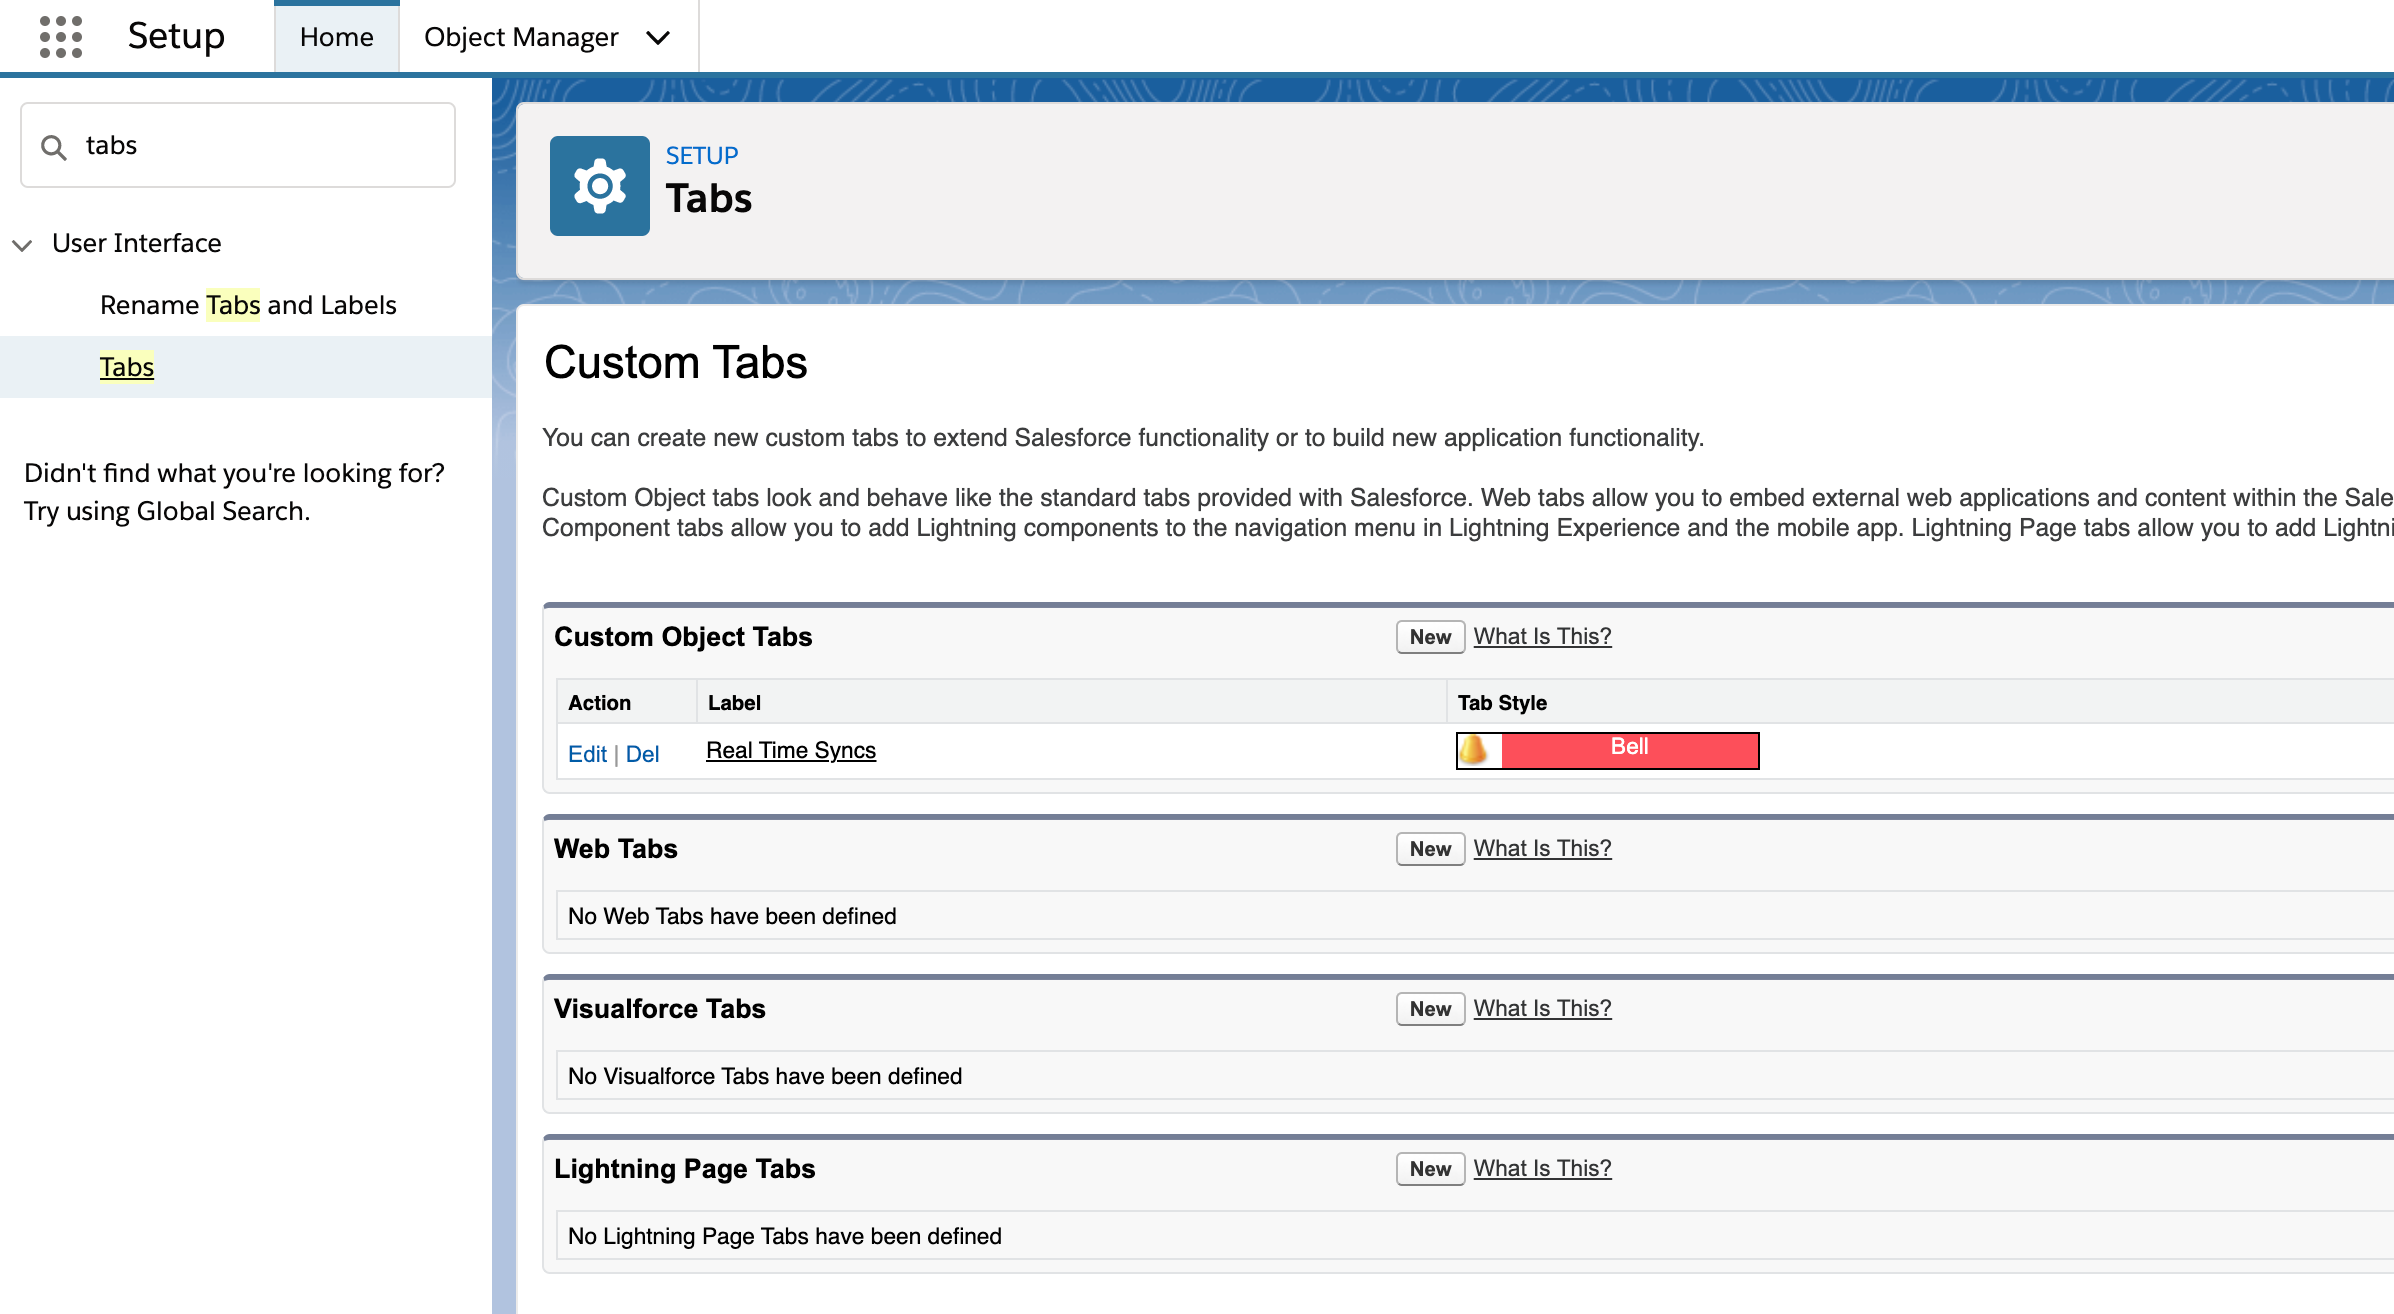
Task: Click the No Web Tabs have been defined text
Action: (x=732, y=916)
